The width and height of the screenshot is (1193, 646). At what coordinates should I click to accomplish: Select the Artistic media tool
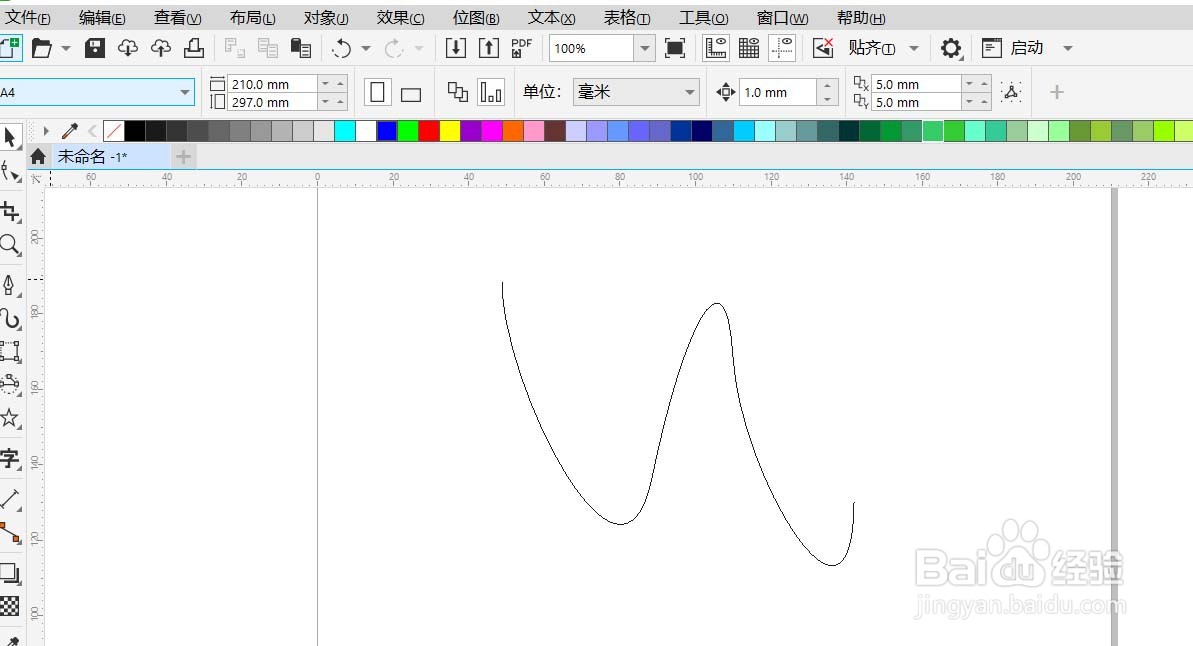10,318
